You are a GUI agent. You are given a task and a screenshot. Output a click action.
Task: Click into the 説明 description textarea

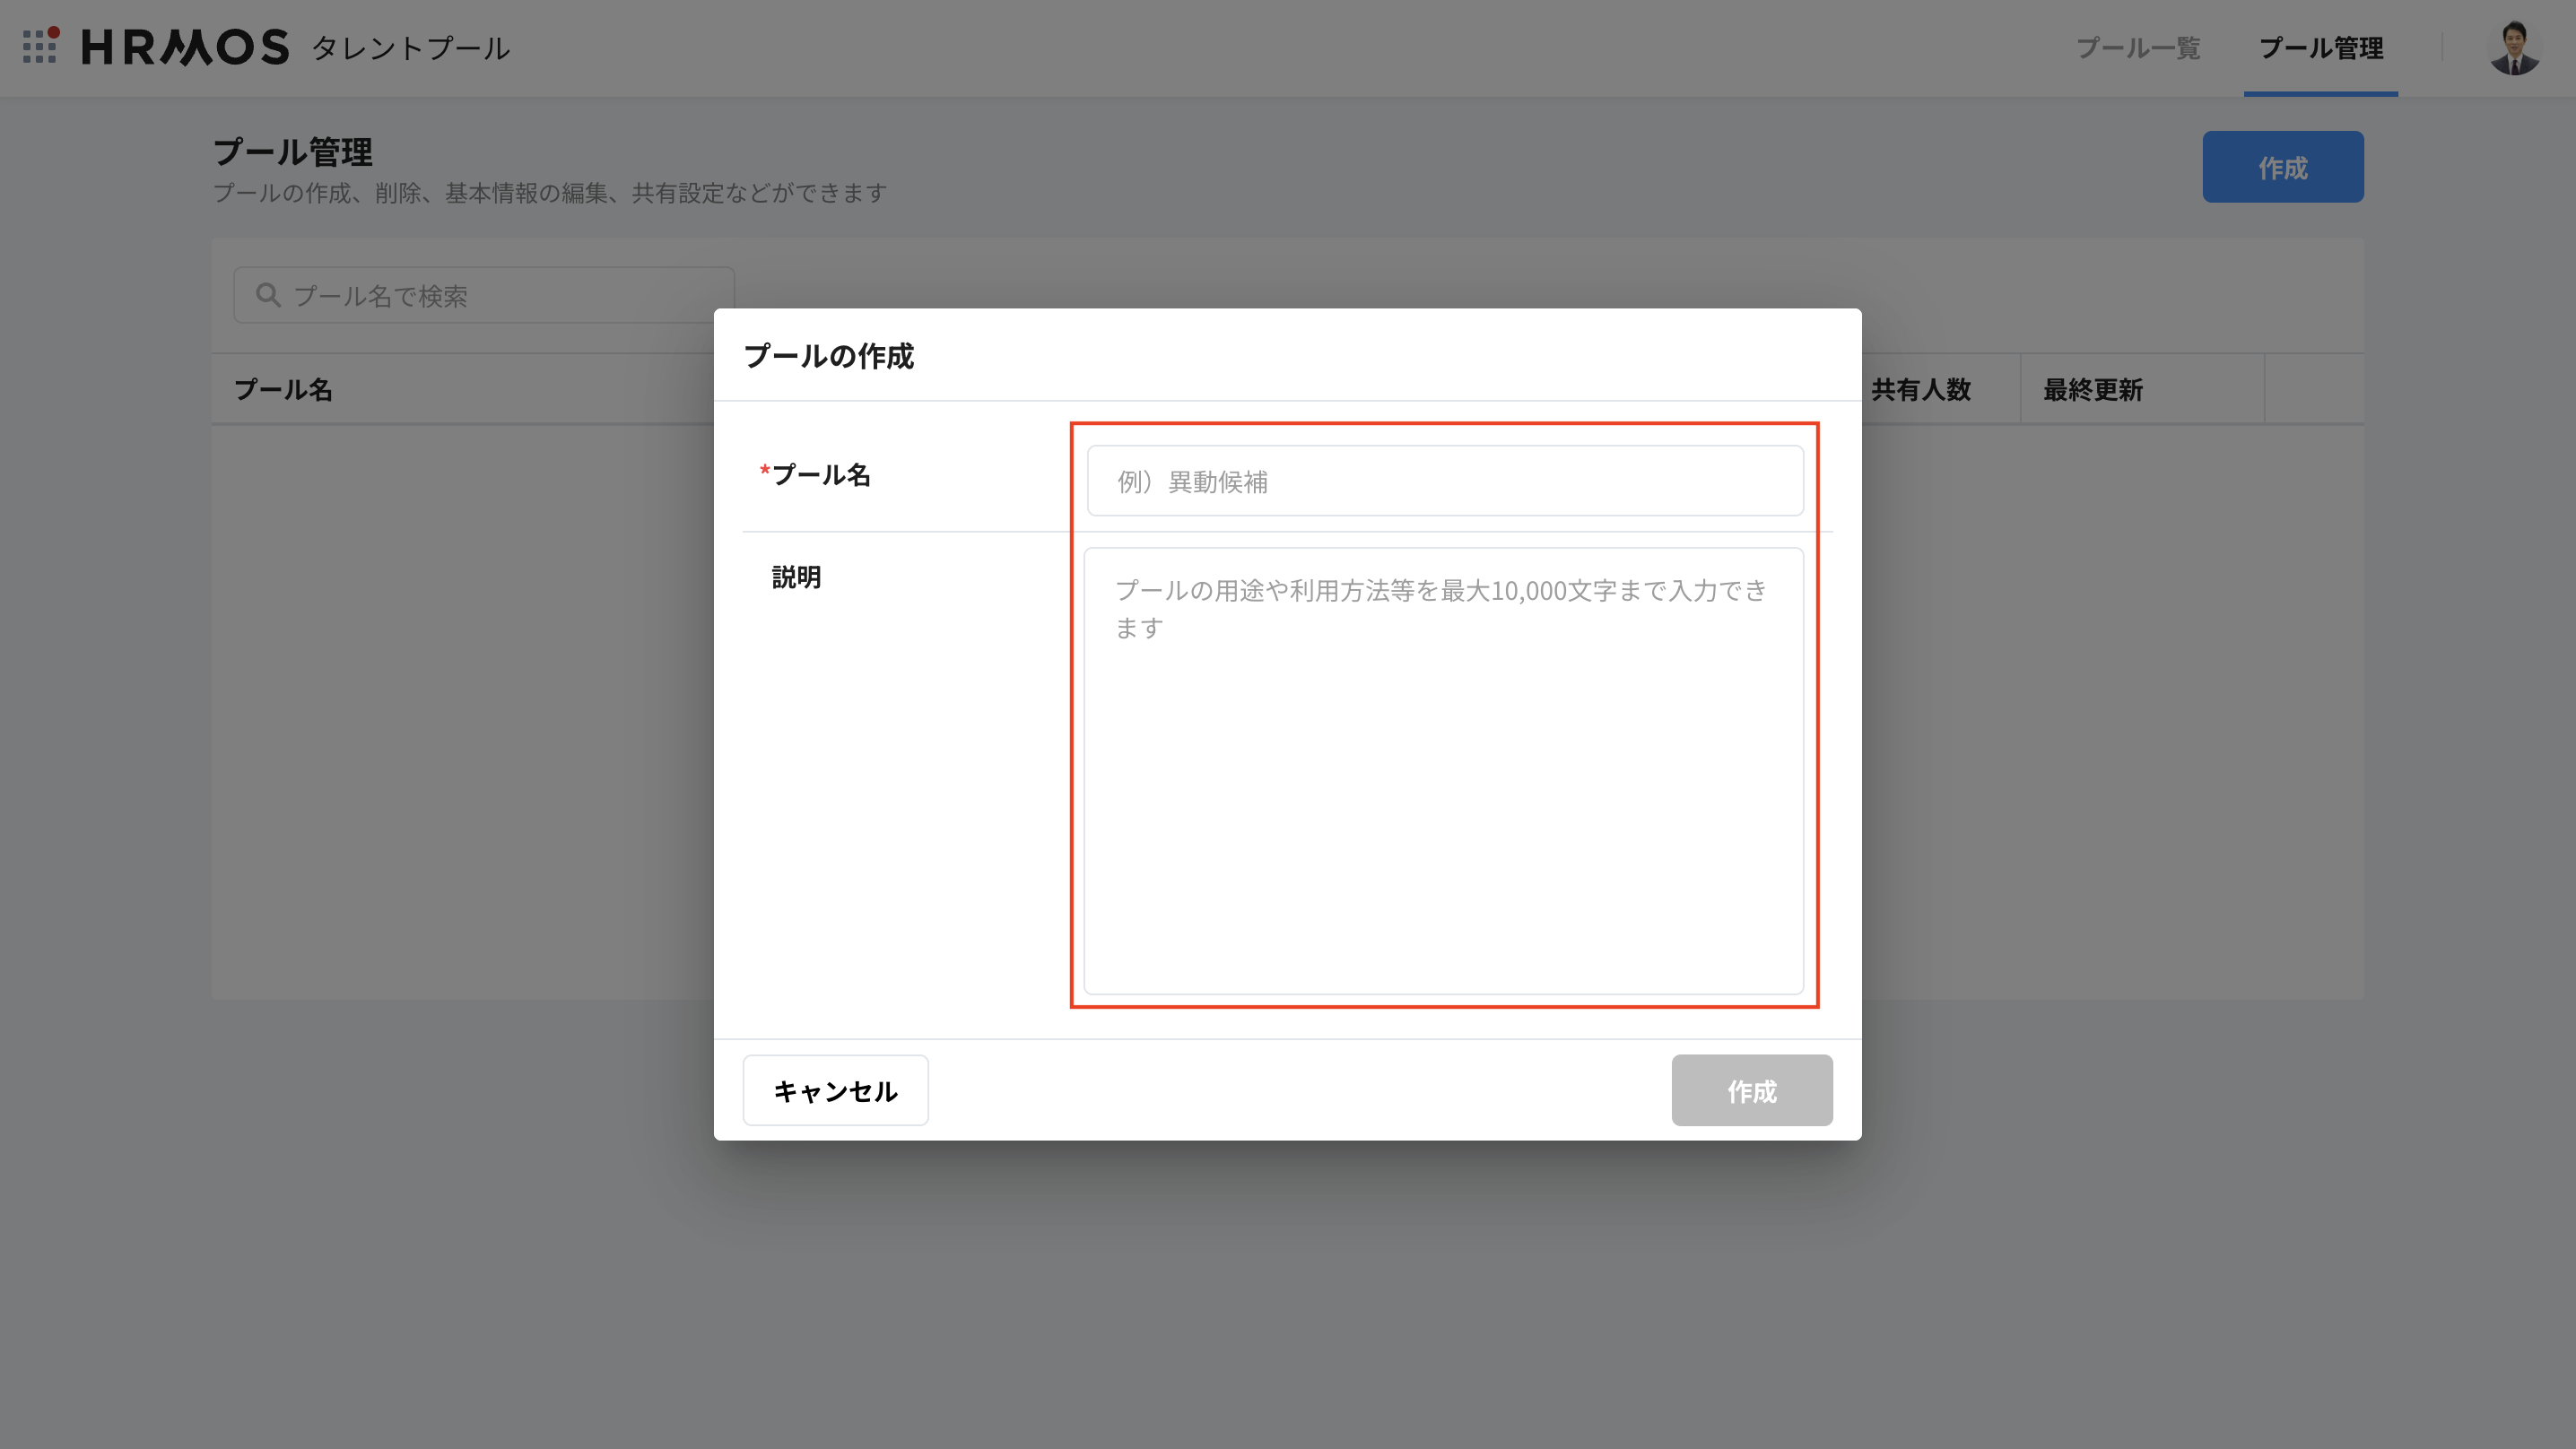(1444, 770)
